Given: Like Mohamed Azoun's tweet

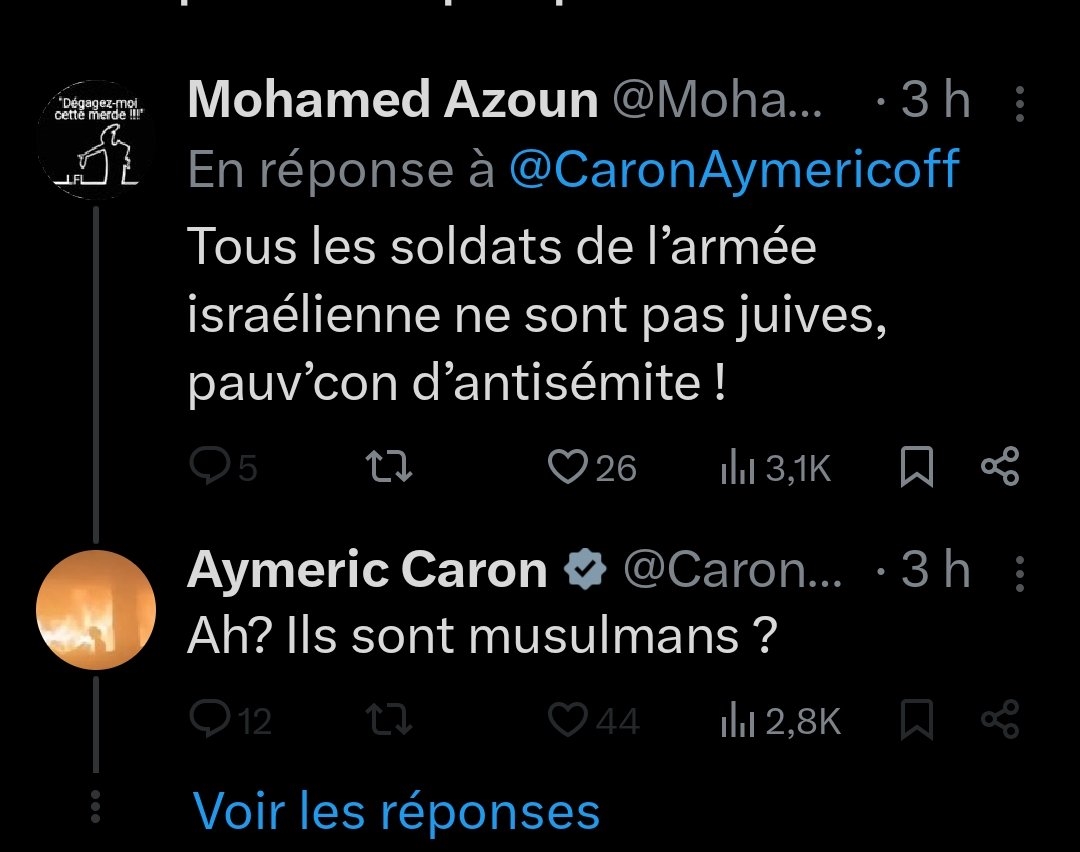Looking at the screenshot, I should point(570,468).
